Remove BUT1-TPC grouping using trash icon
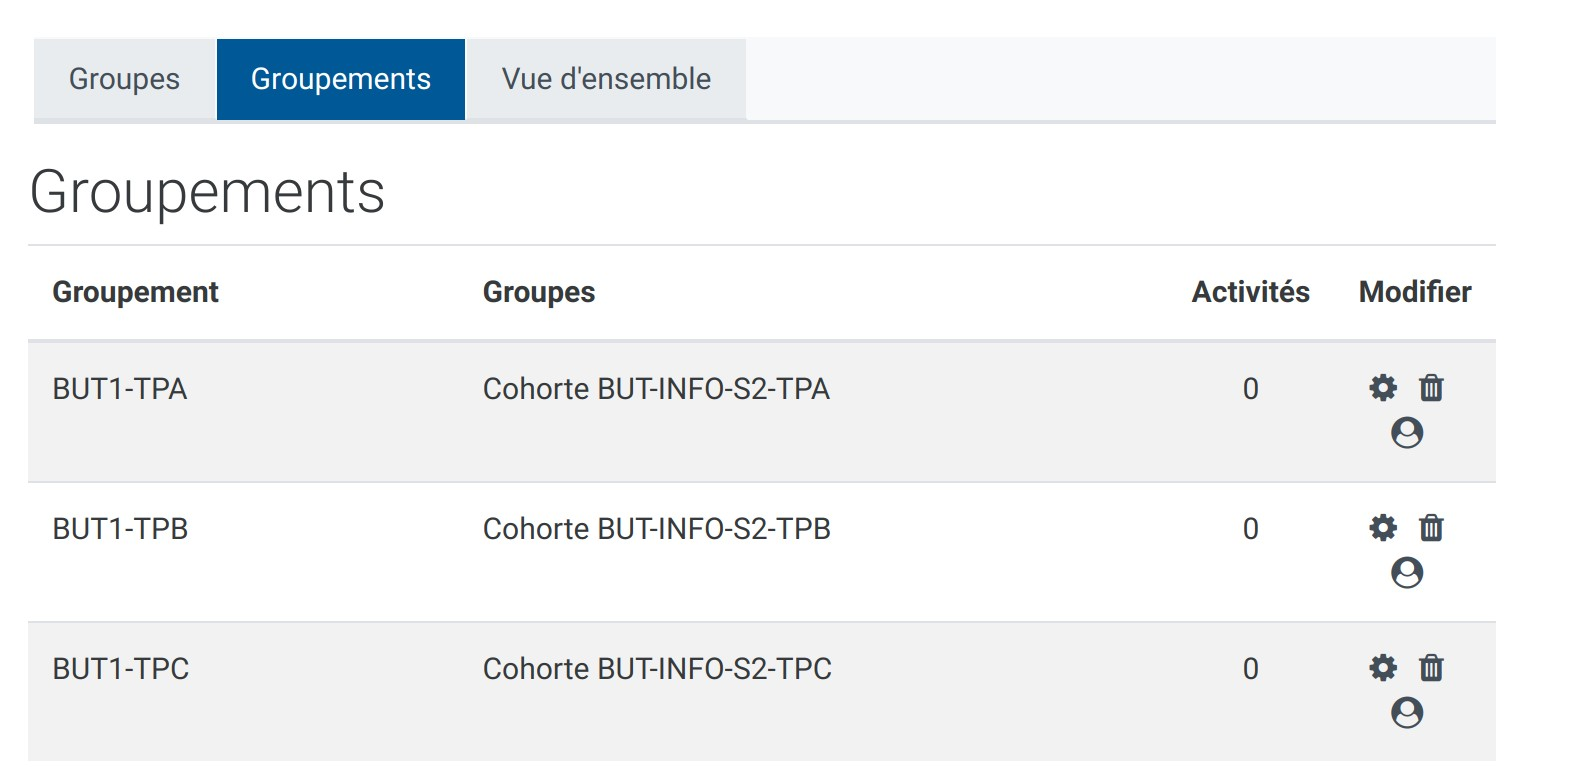This screenshot has height=767, width=1591. [1431, 668]
